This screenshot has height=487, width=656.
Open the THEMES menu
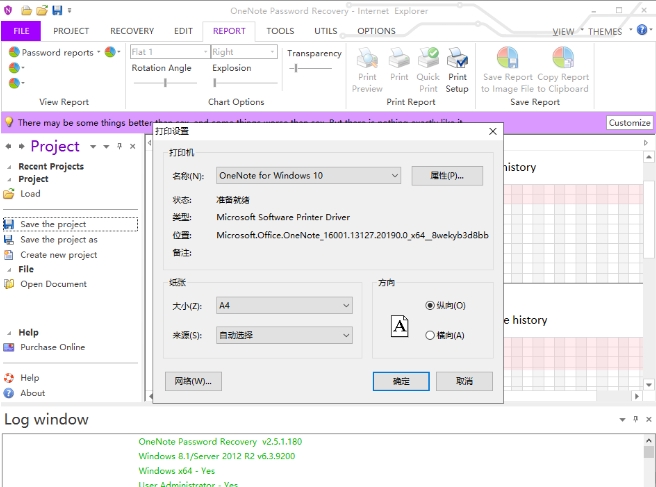pyautogui.click(x=605, y=32)
